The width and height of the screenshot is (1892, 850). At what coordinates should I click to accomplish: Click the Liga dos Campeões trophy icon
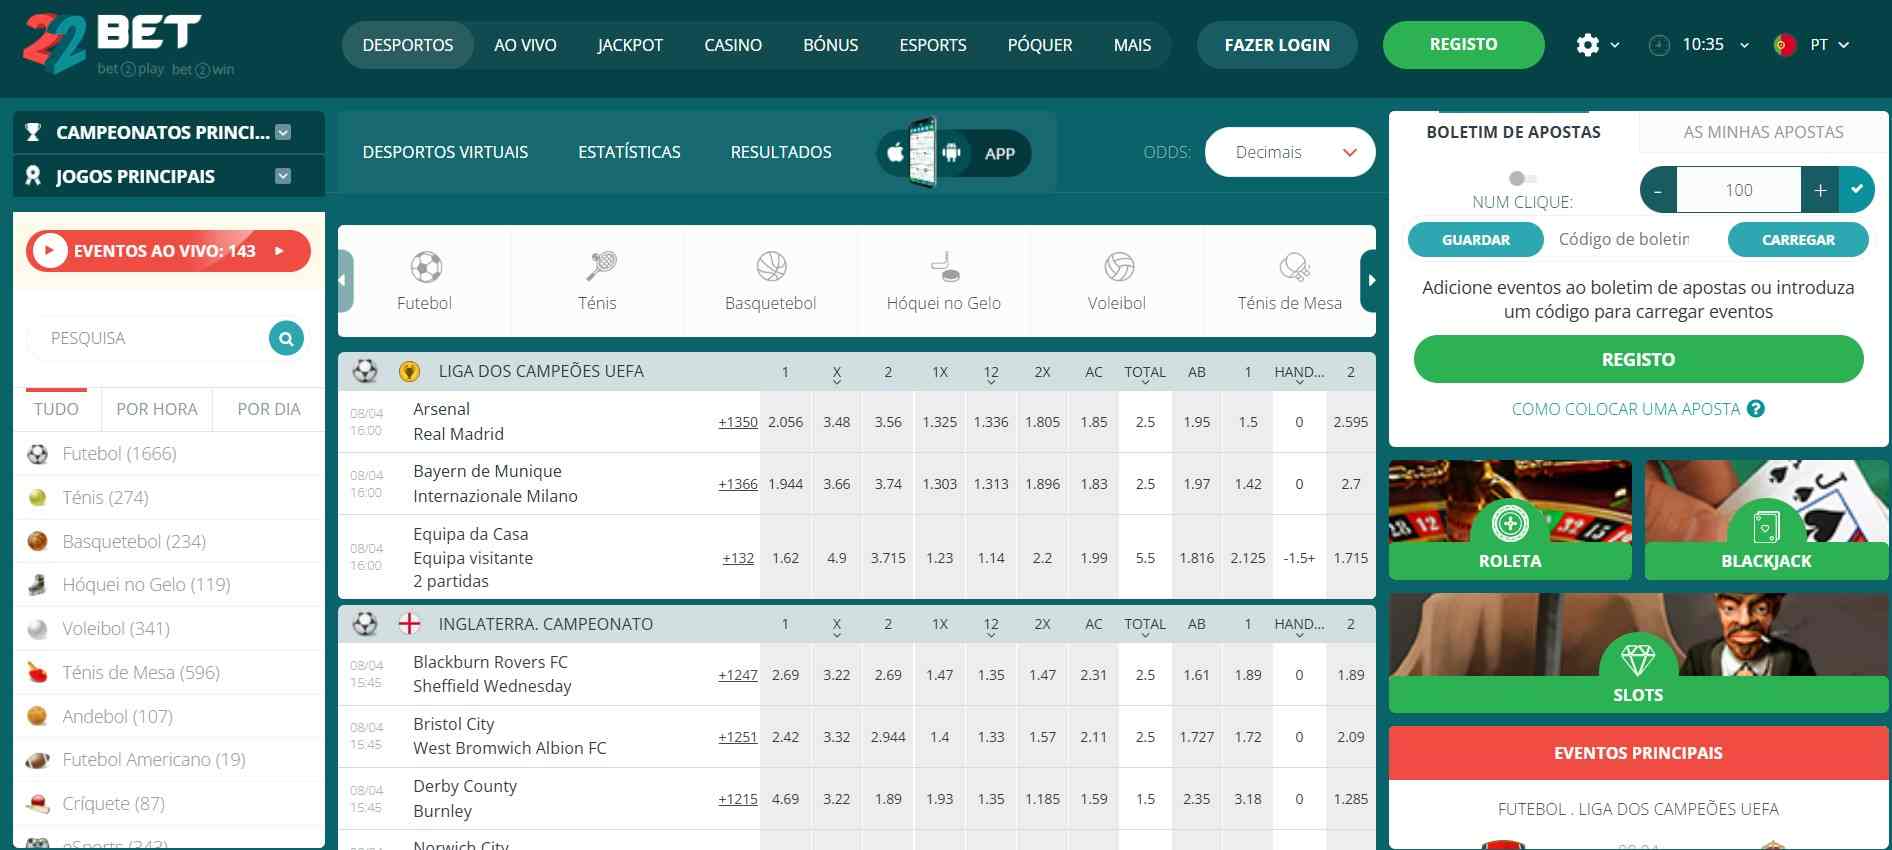[409, 371]
